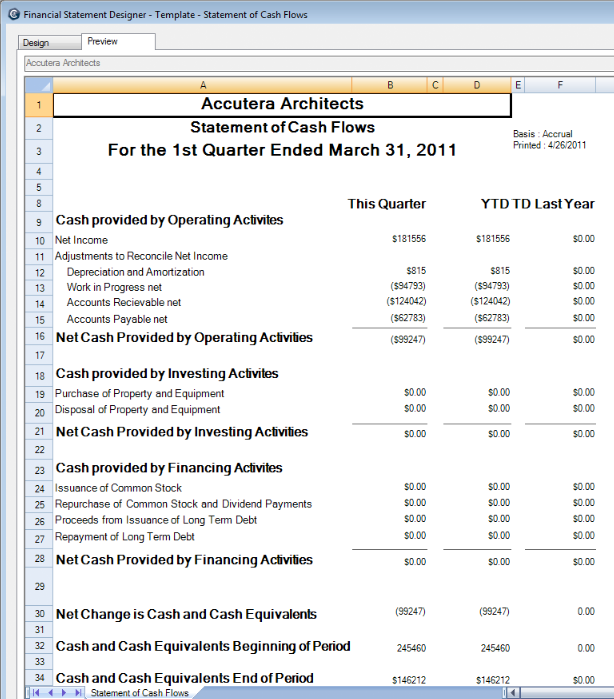The width and height of the screenshot is (614, 699).
Task: Switch to the Design tab
Action: [36, 43]
